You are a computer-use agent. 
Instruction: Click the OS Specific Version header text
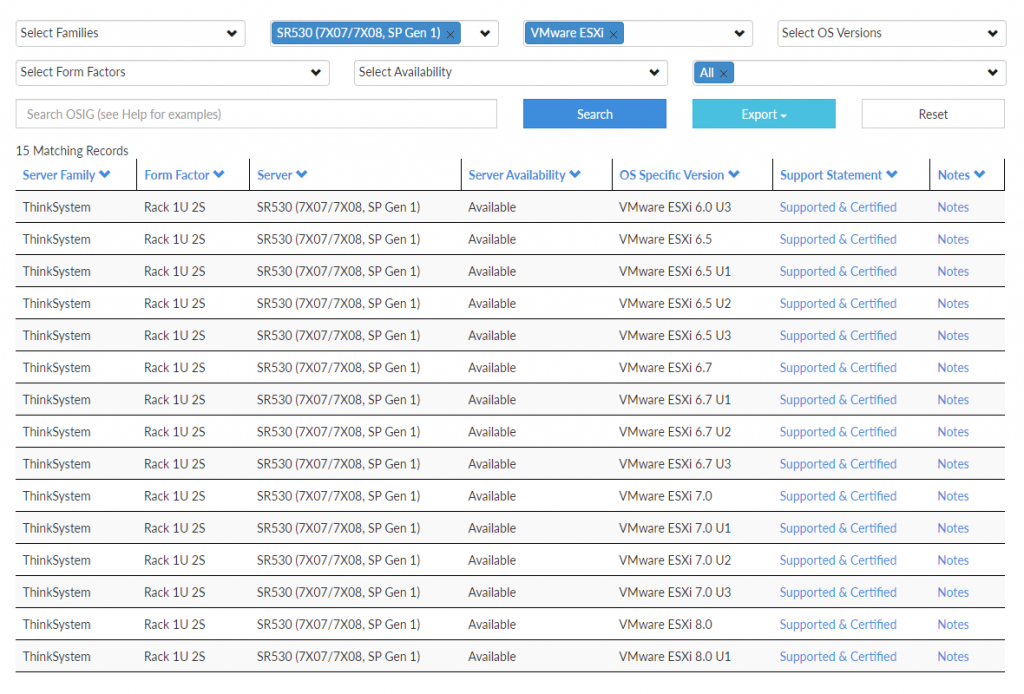click(671, 175)
